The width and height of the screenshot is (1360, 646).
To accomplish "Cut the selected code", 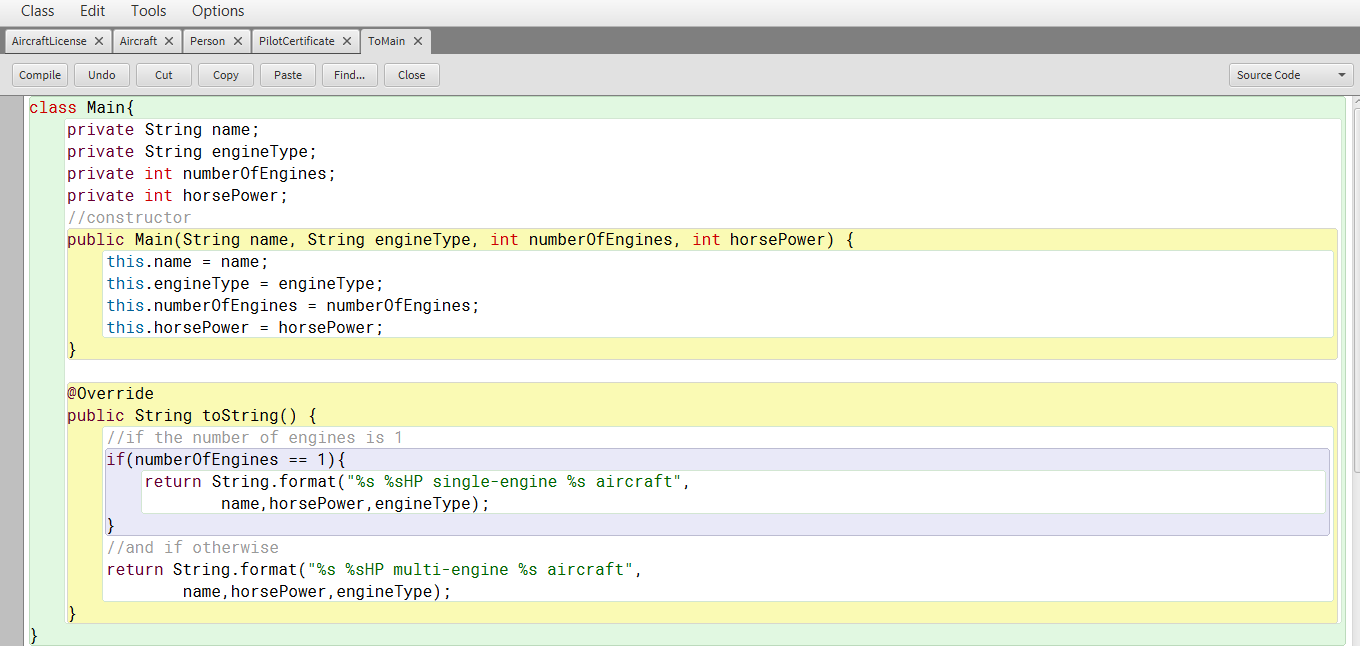I will tap(163, 74).
